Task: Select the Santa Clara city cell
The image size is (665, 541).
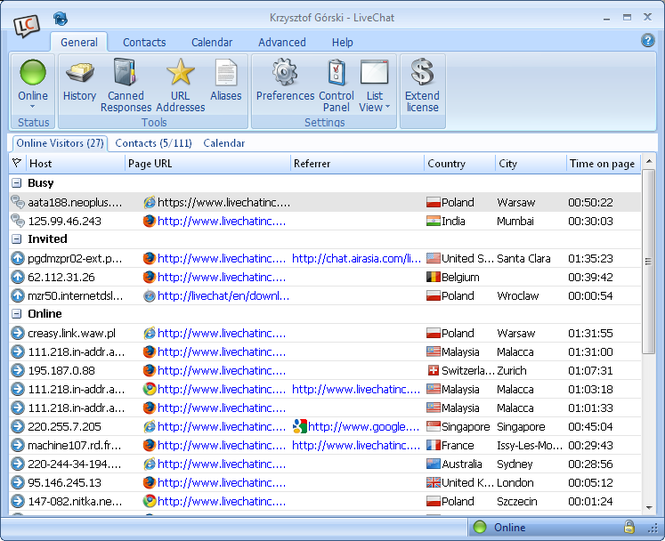Action: pyautogui.click(x=523, y=258)
